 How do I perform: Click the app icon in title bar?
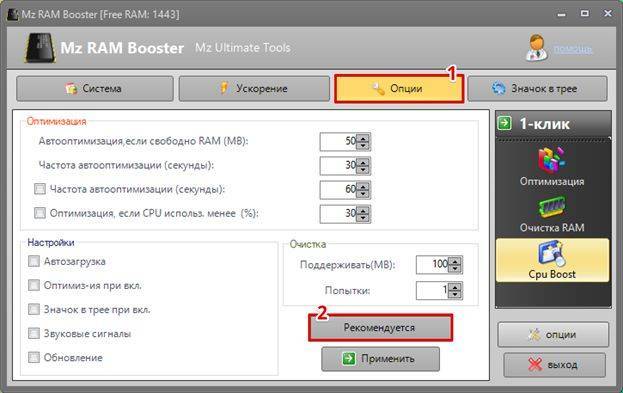click(13, 15)
